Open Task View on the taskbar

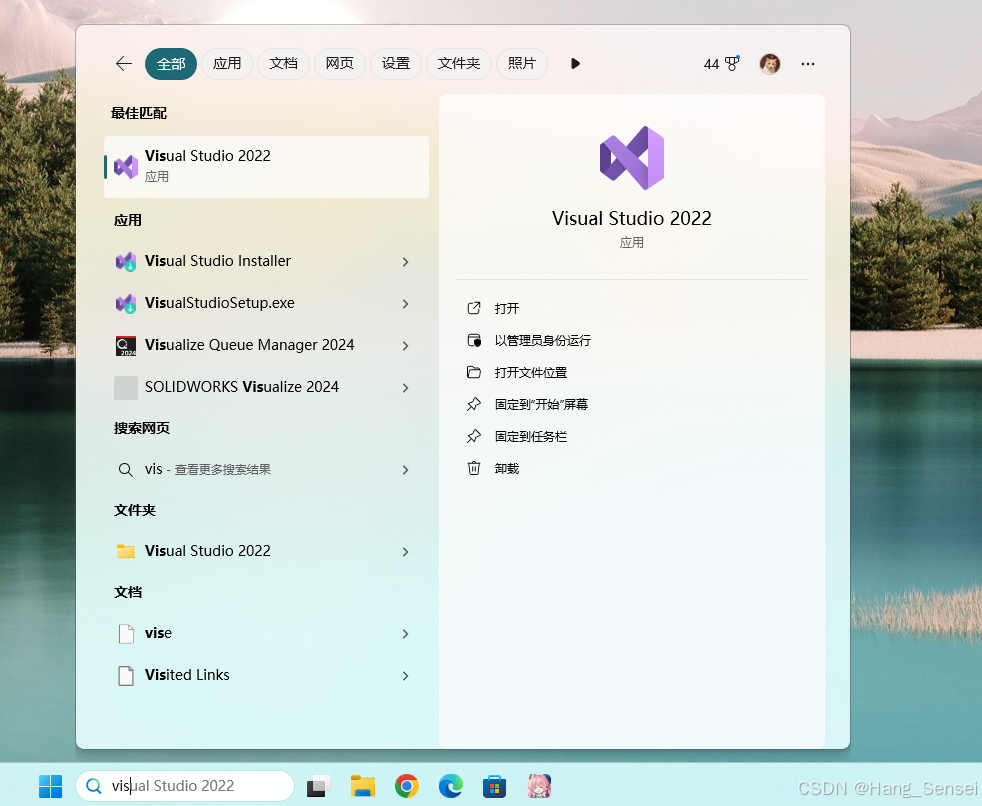[319, 786]
